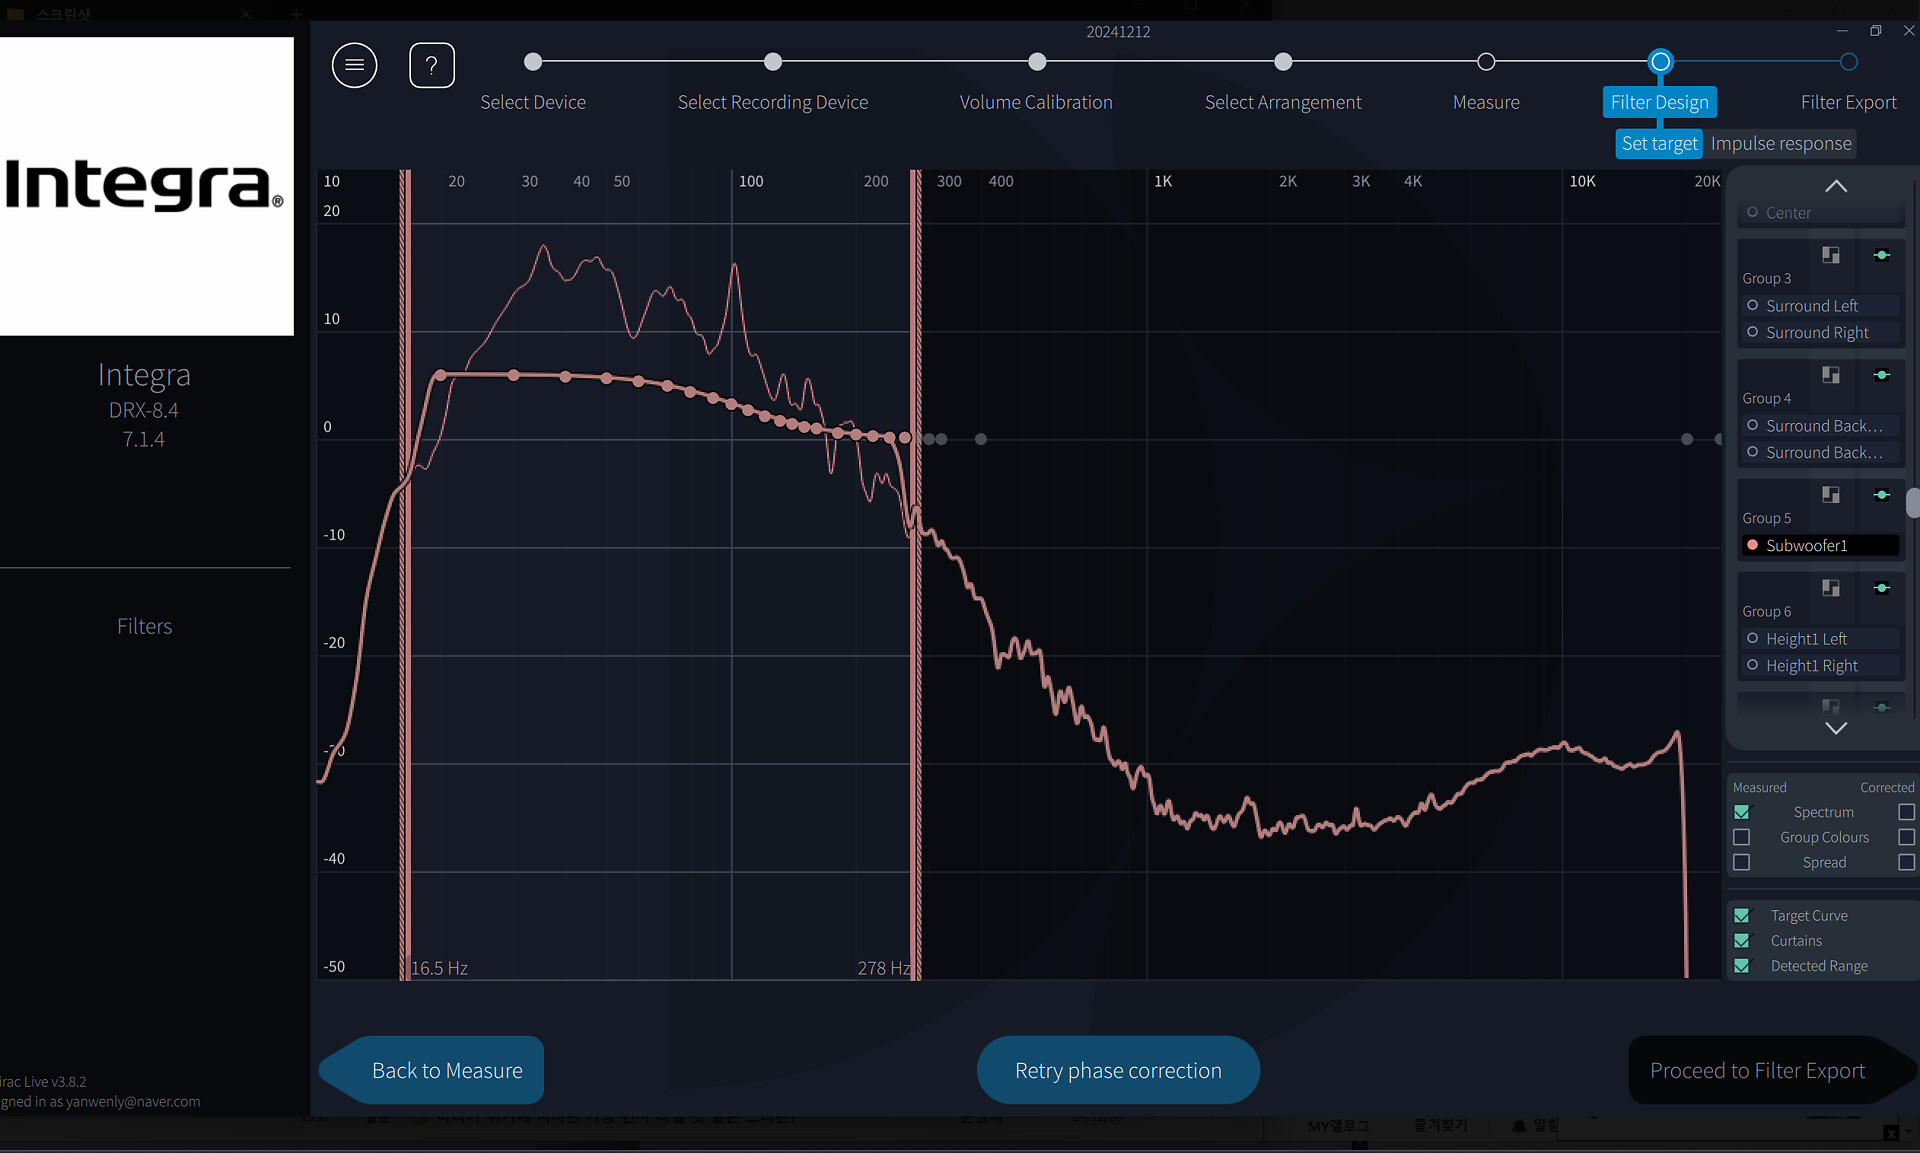Toggle the Detected Range checkbox
Image resolution: width=1920 pixels, height=1153 pixels.
click(1742, 966)
